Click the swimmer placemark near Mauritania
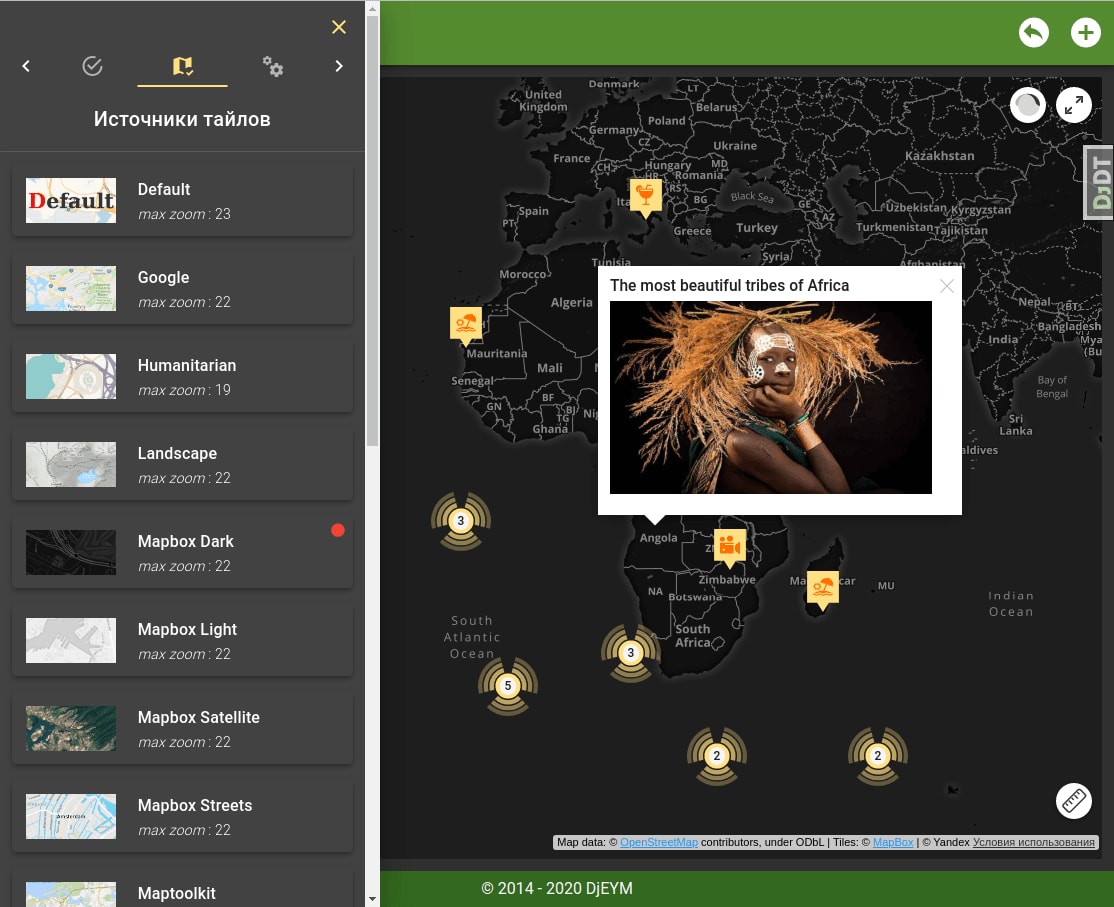Screen dimensions: 1114x907 coord(466,322)
